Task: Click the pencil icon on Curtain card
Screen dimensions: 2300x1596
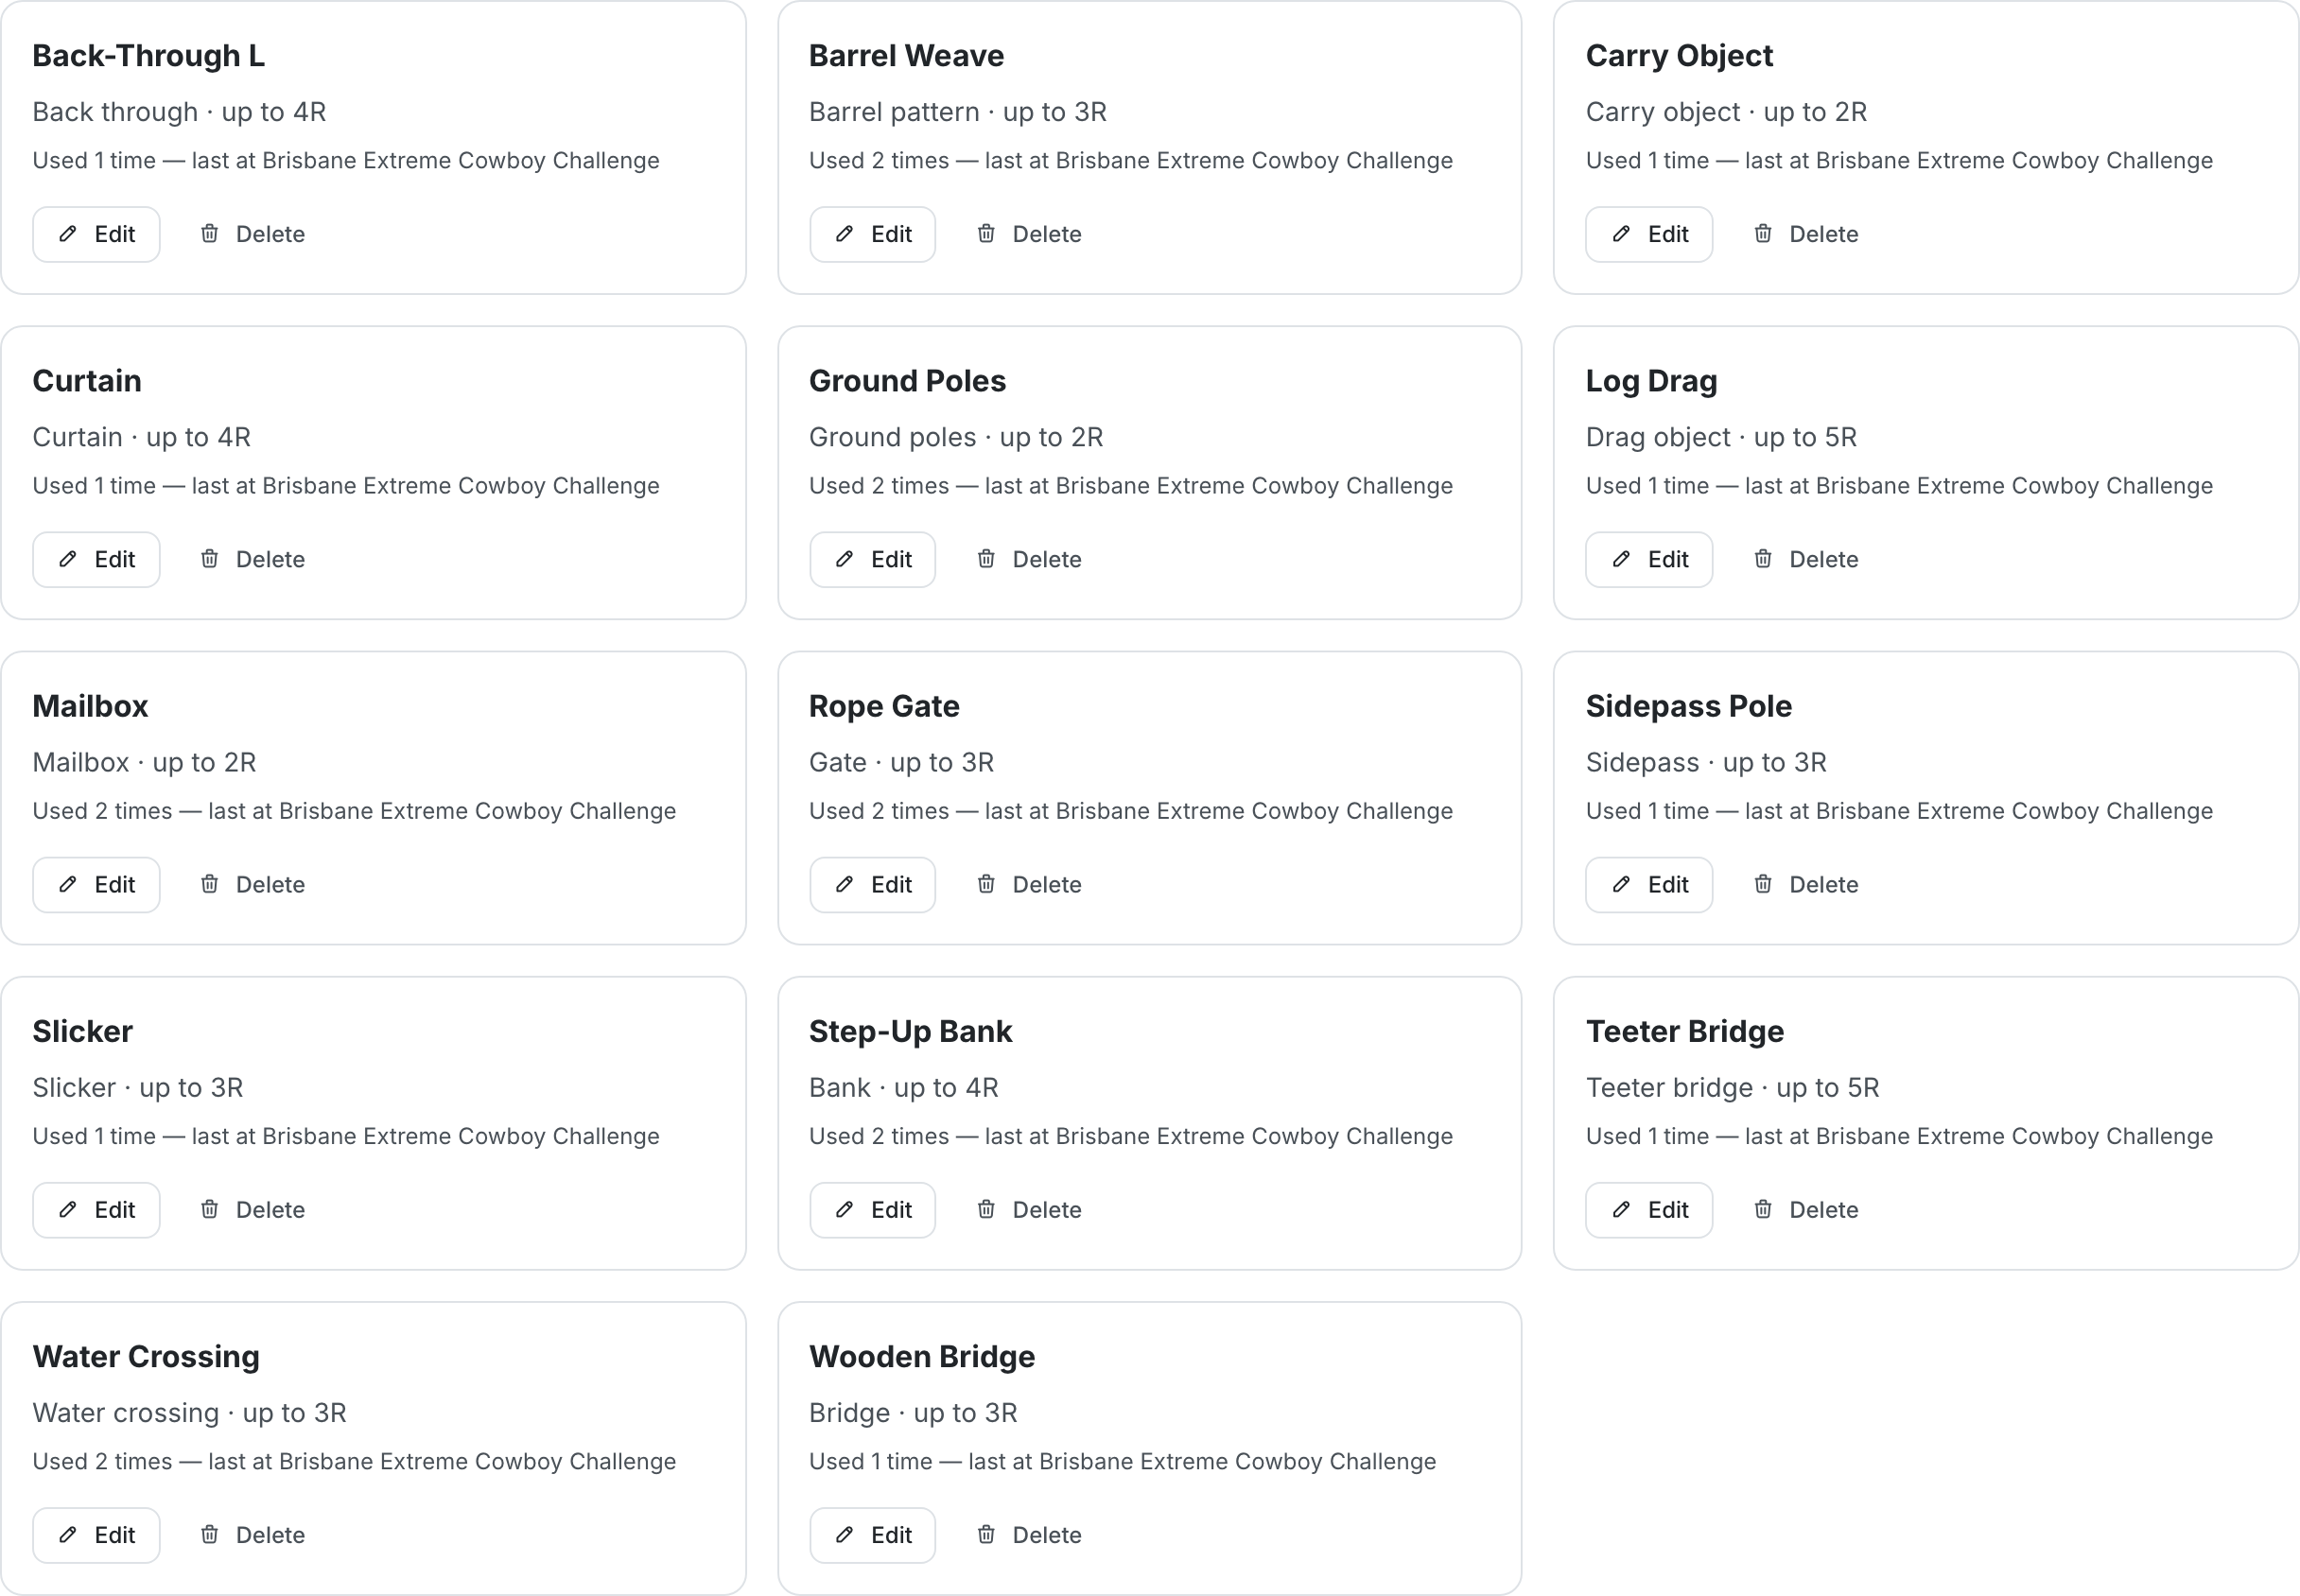Action: tap(68, 559)
